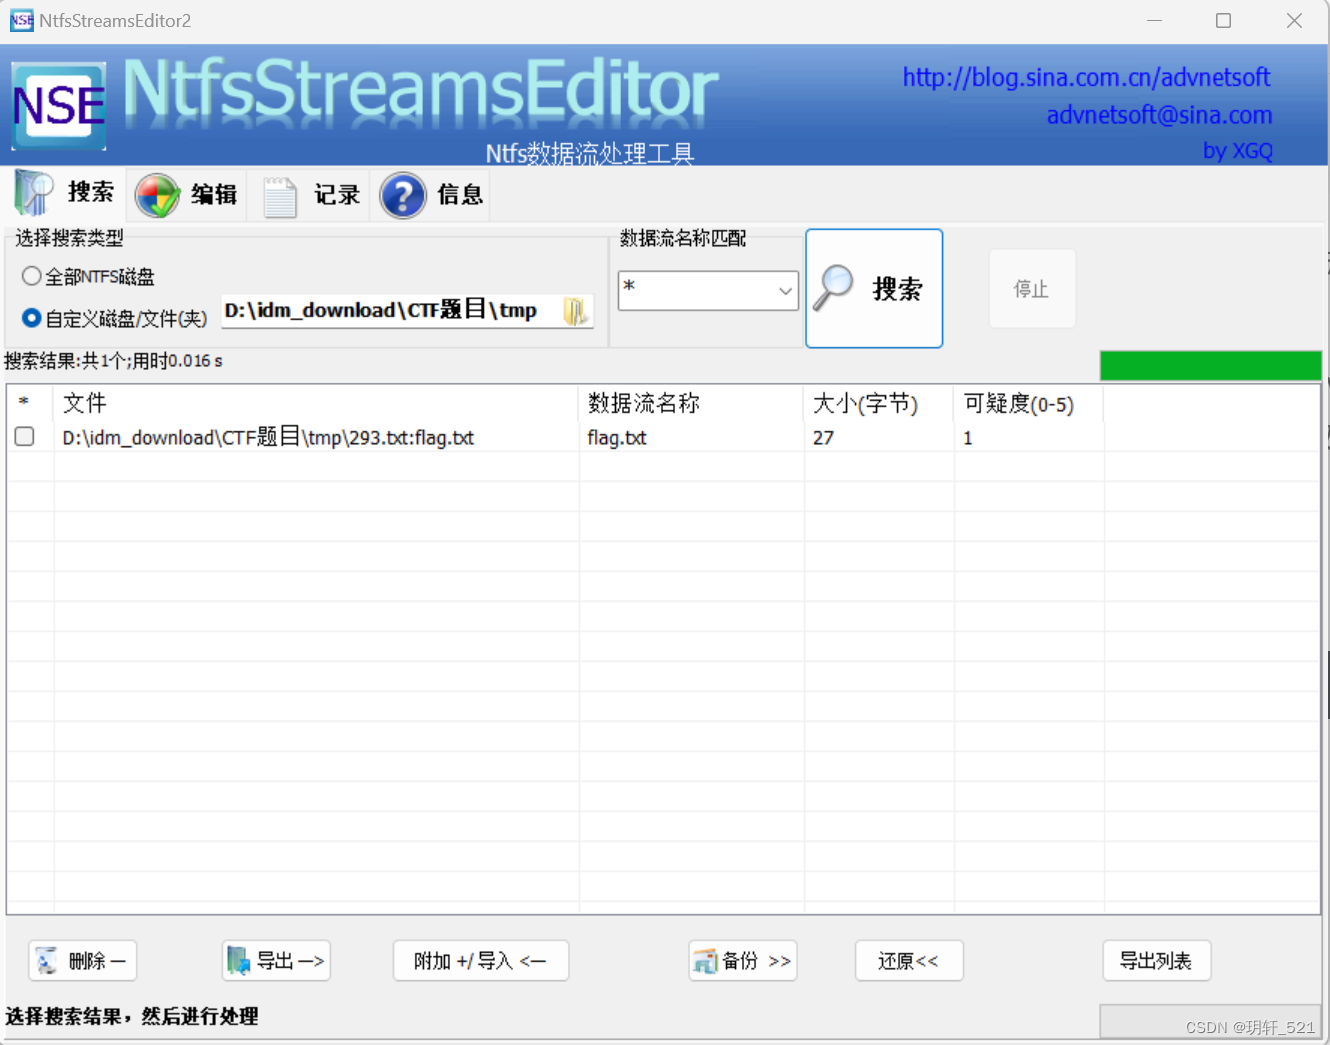Close the NtfsStreamsEditor2 window

click(x=1294, y=20)
